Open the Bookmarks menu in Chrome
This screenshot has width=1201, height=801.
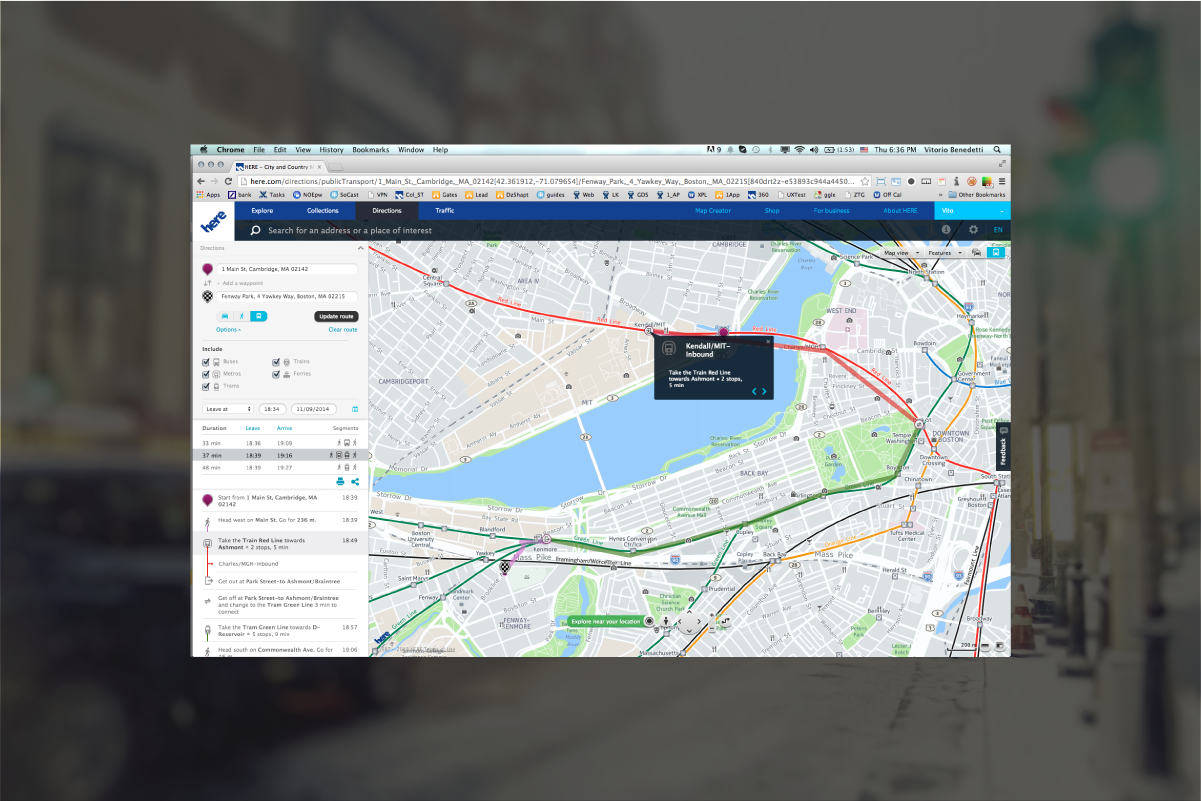pos(370,149)
